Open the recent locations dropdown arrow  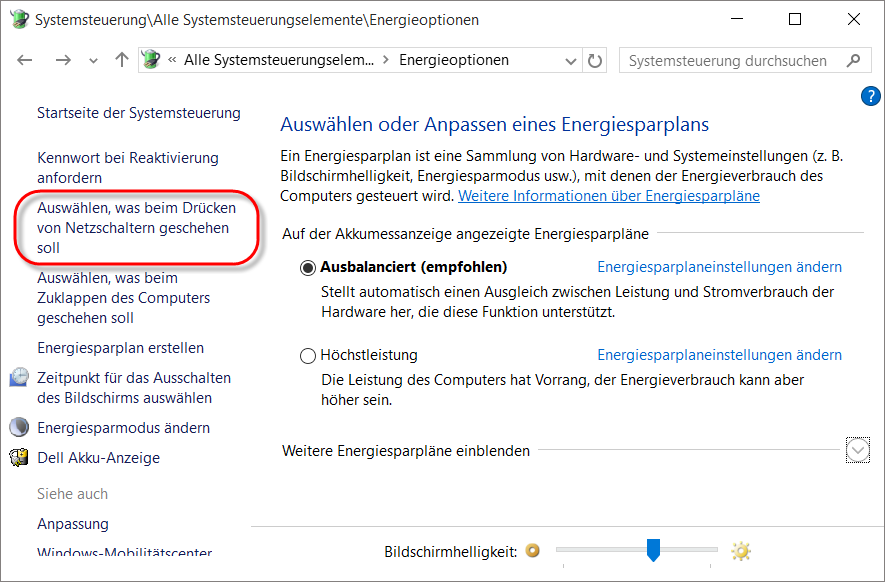click(x=94, y=60)
